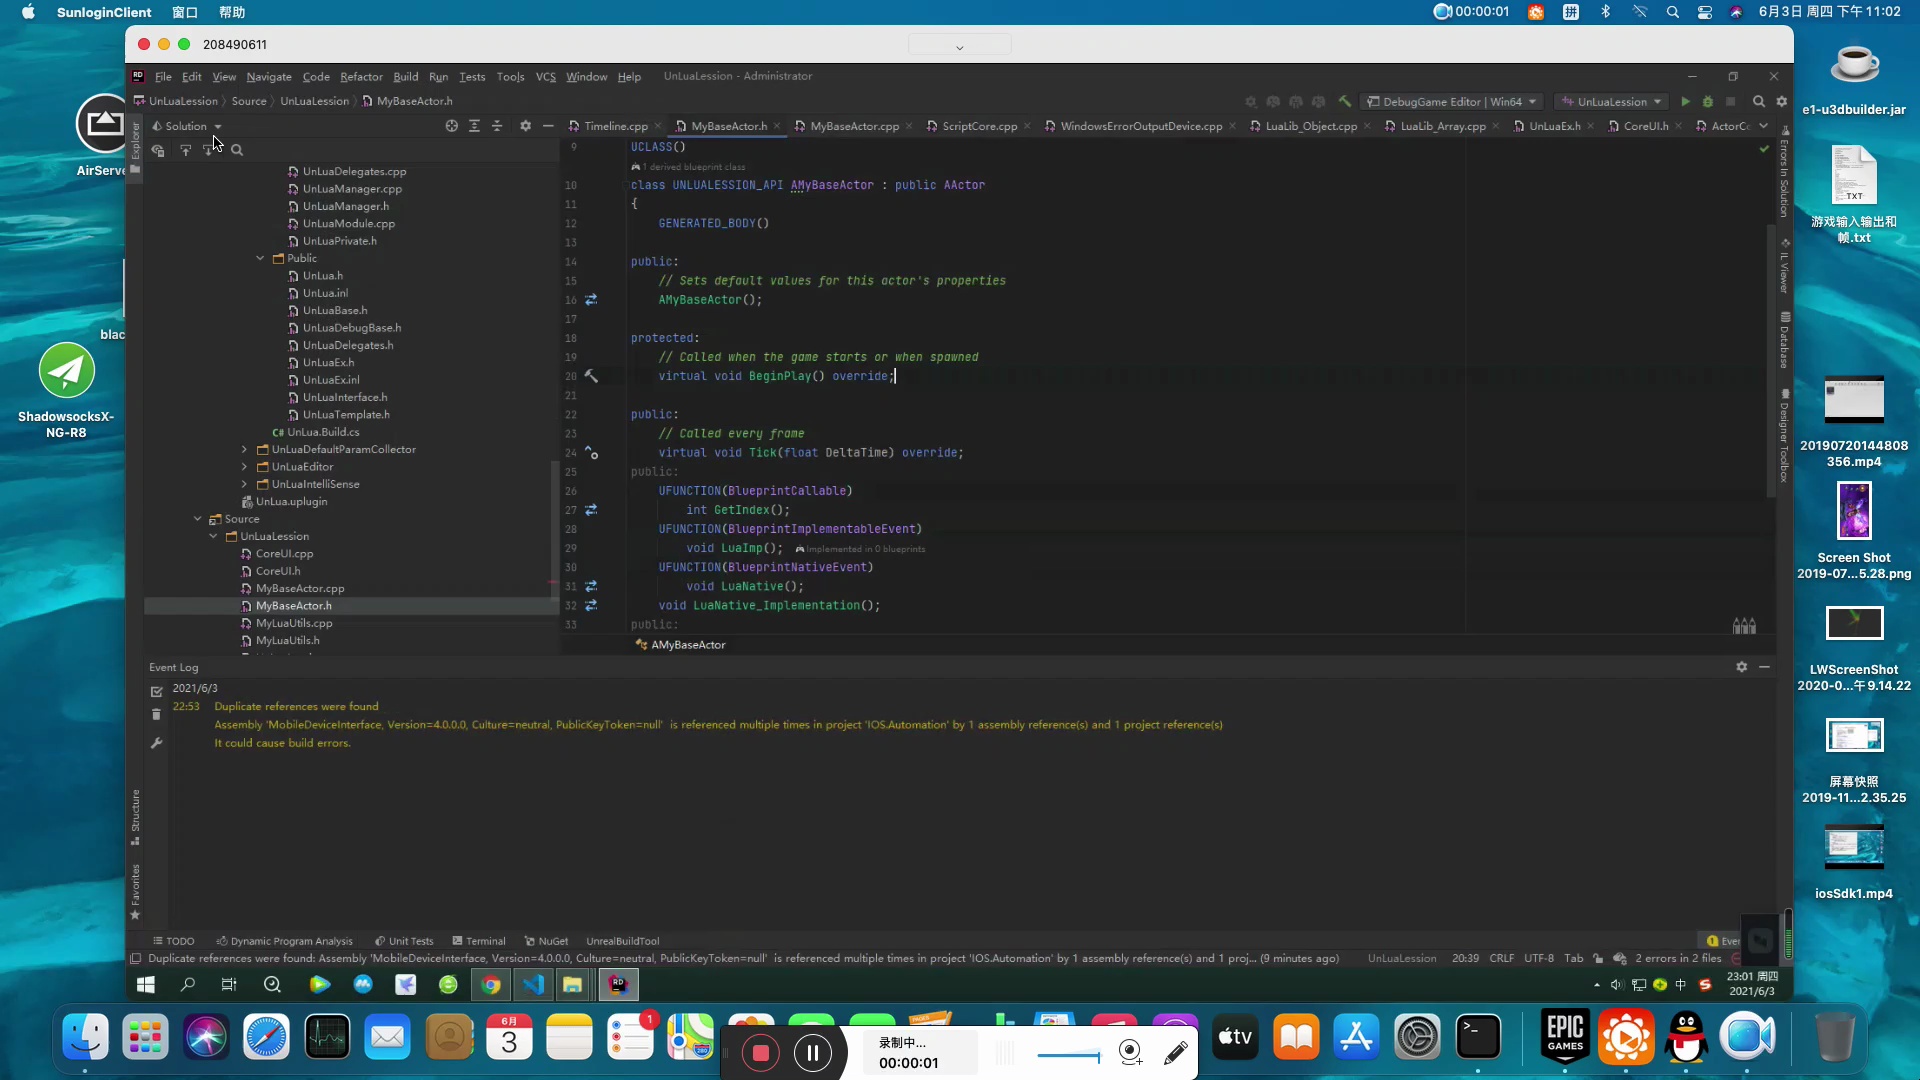Pause the screen recording
Image resolution: width=1920 pixels, height=1080 pixels.
click(x=812, y=1052)
